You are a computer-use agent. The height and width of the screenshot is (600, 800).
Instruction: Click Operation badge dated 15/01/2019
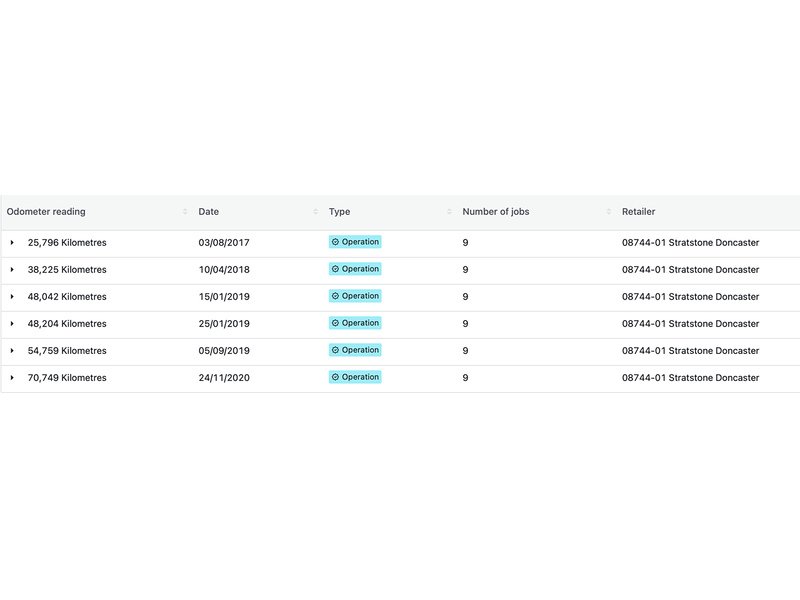tap(355, 296)
